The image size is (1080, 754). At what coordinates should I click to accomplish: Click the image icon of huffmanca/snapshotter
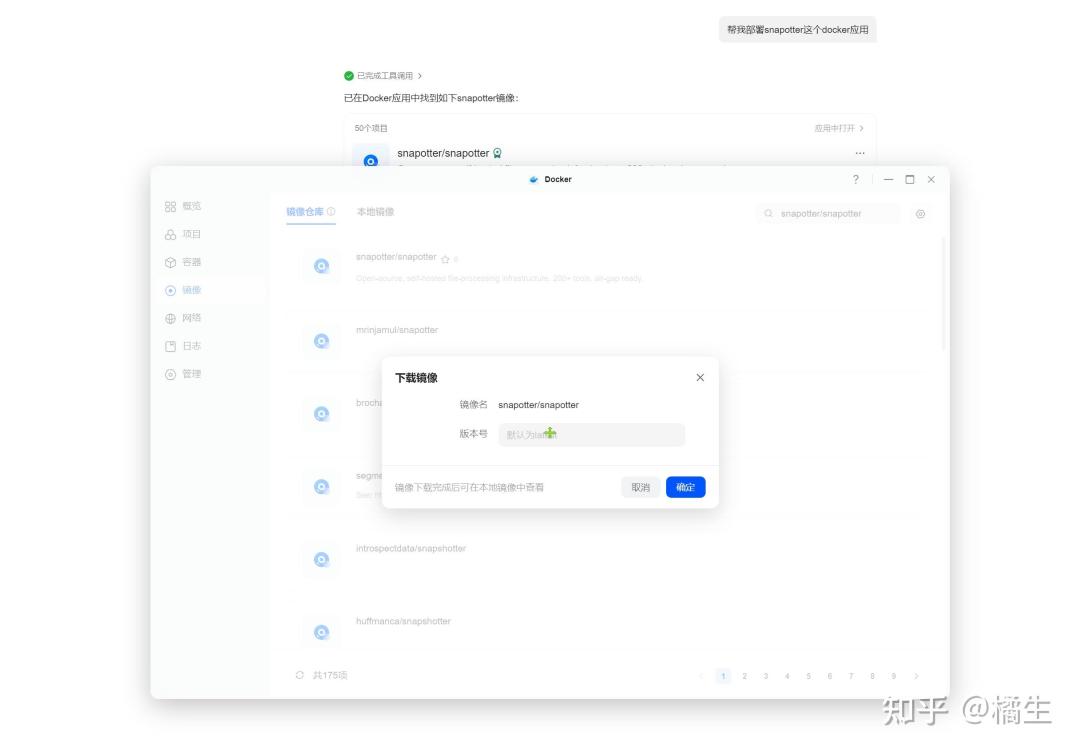click(x=321, y=632)
